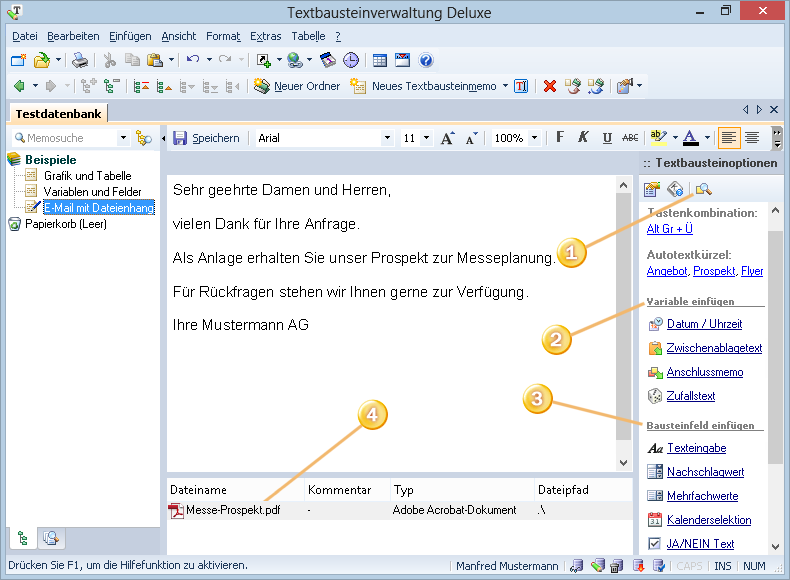Click the Speichern floppy disk icon
790x580 pixels.
[x=181, y=138]
